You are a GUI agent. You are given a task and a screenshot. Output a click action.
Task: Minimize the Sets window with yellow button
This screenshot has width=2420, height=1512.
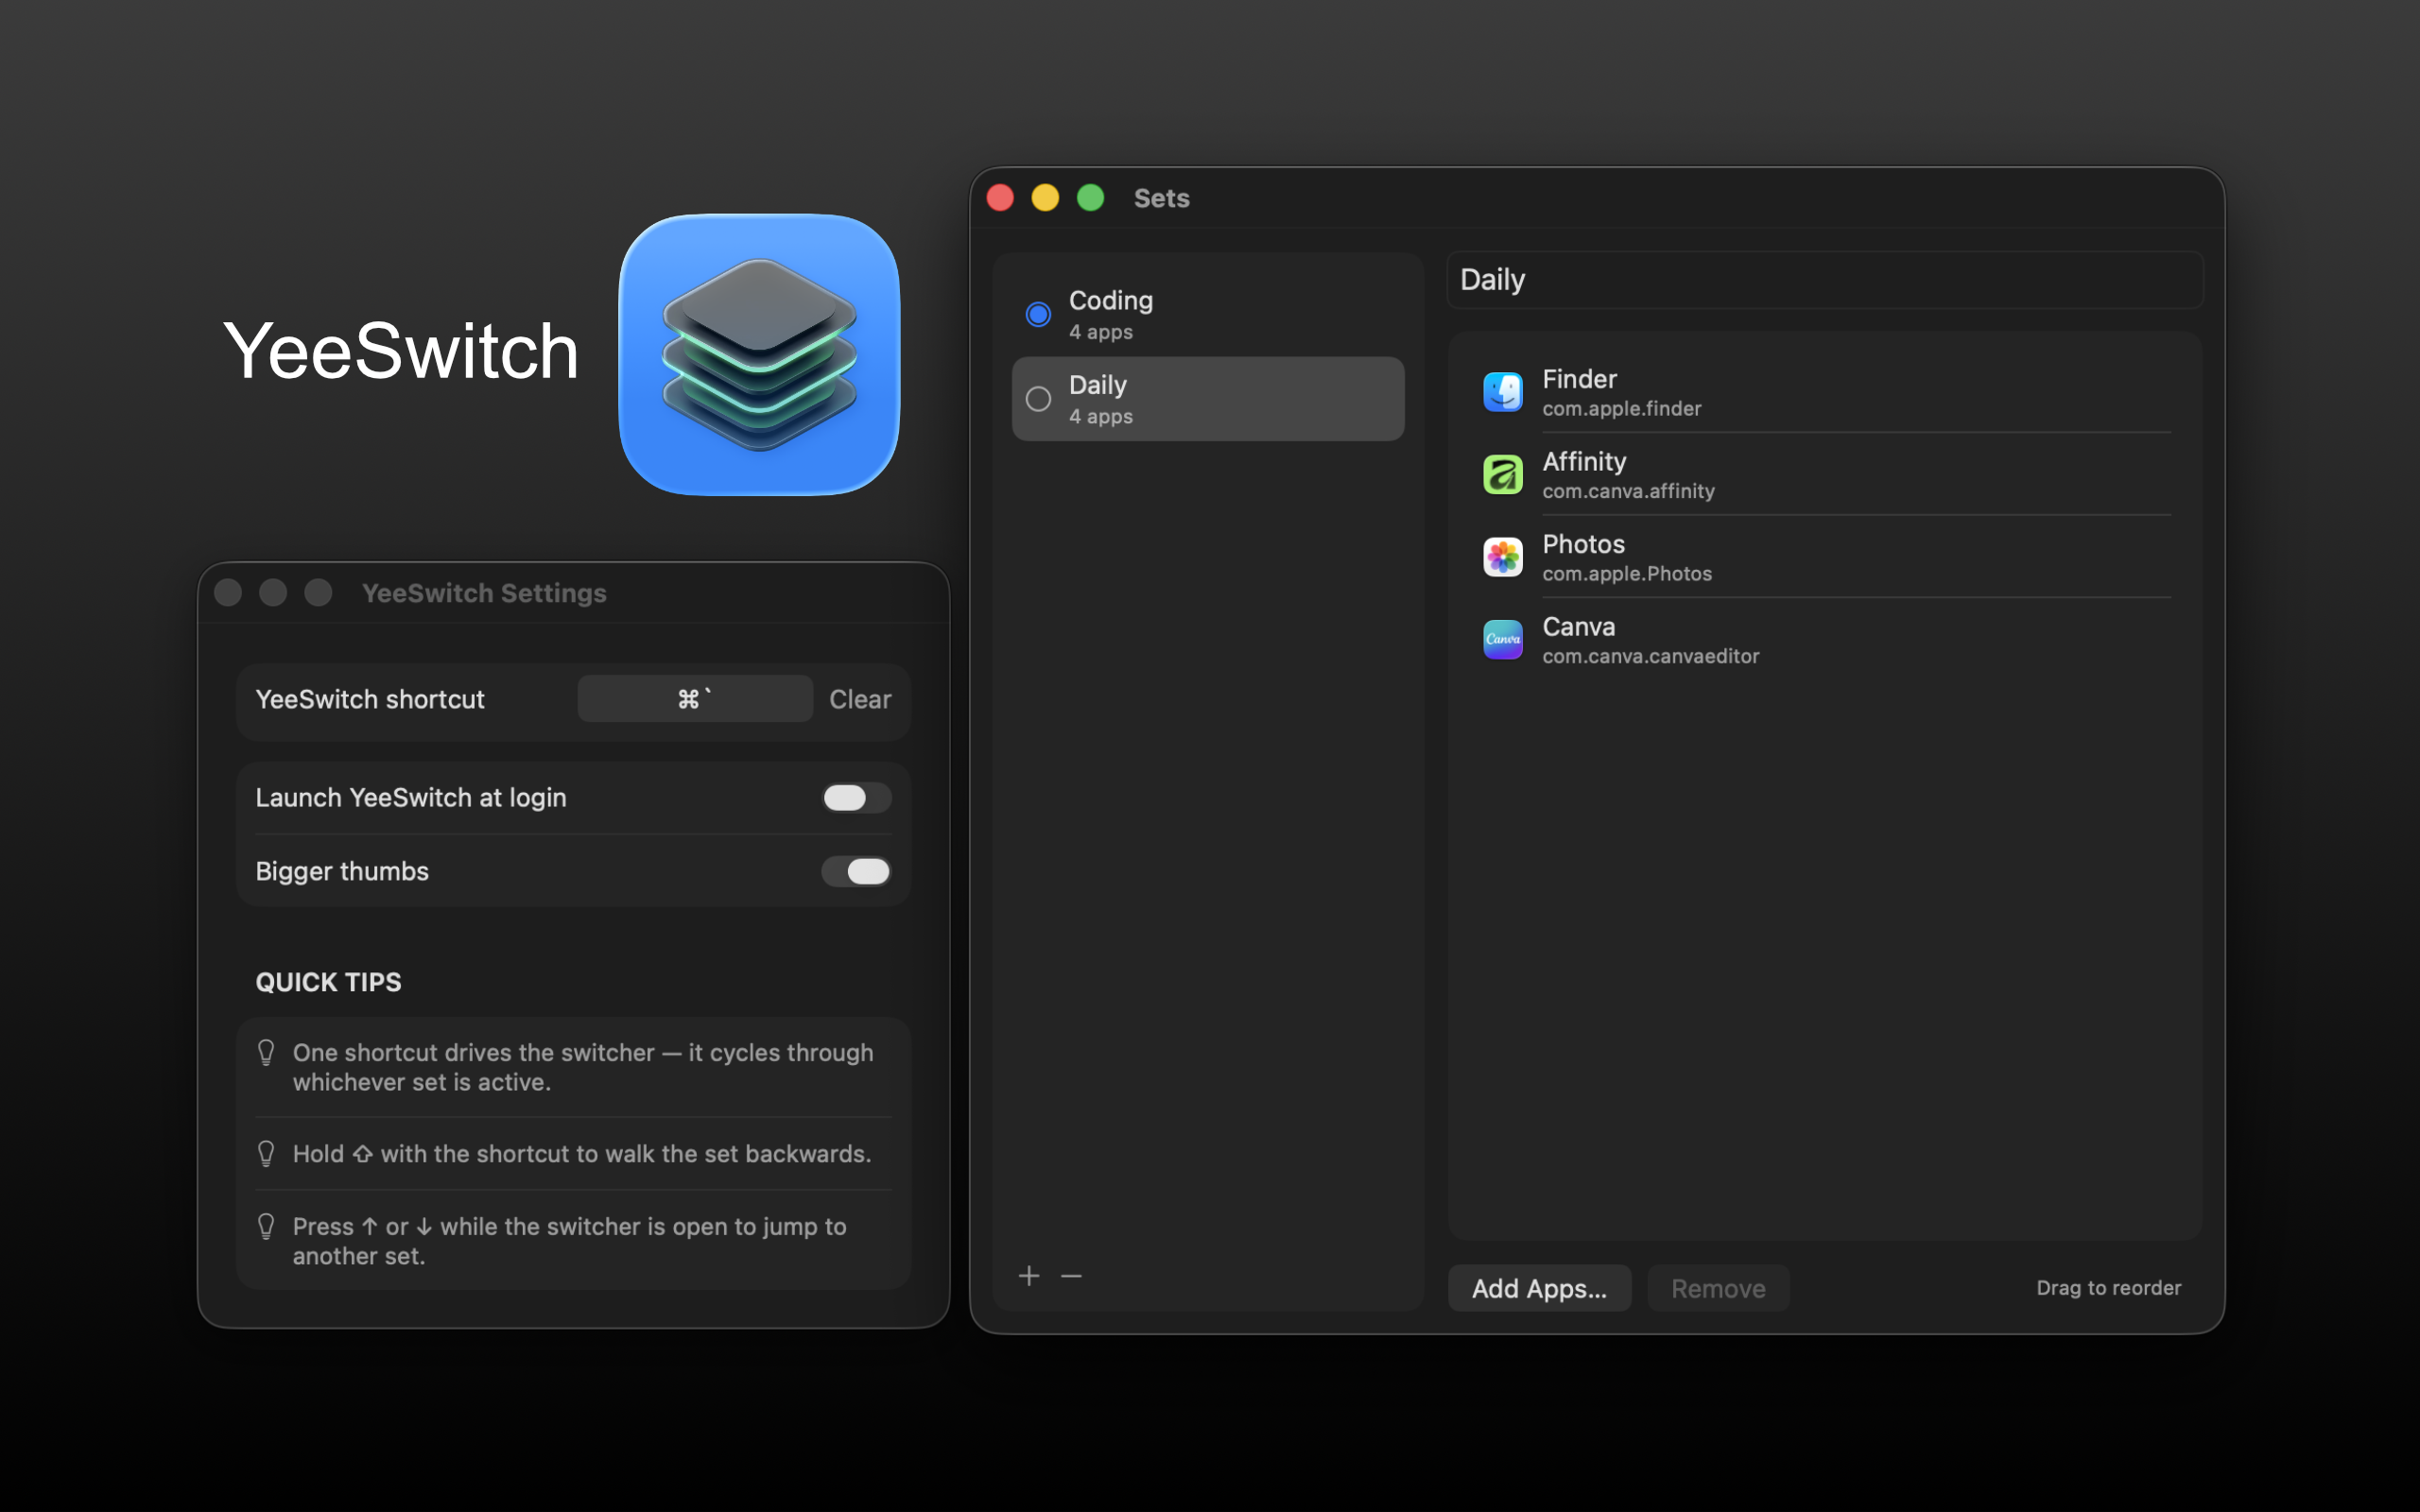(1045, 198)
